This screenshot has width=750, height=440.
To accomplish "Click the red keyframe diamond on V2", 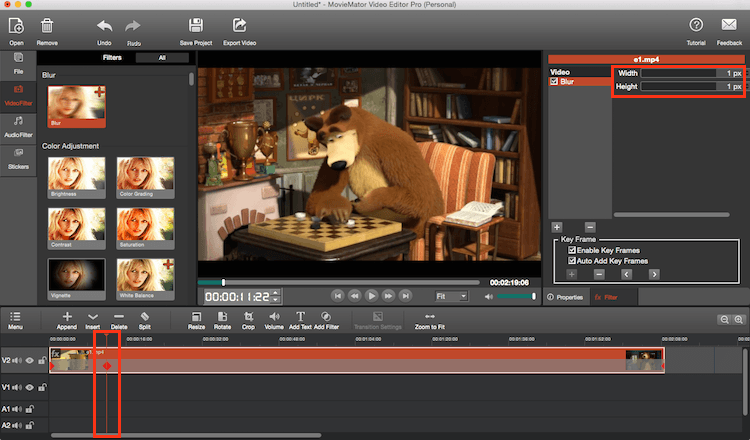I will (107, 365).
